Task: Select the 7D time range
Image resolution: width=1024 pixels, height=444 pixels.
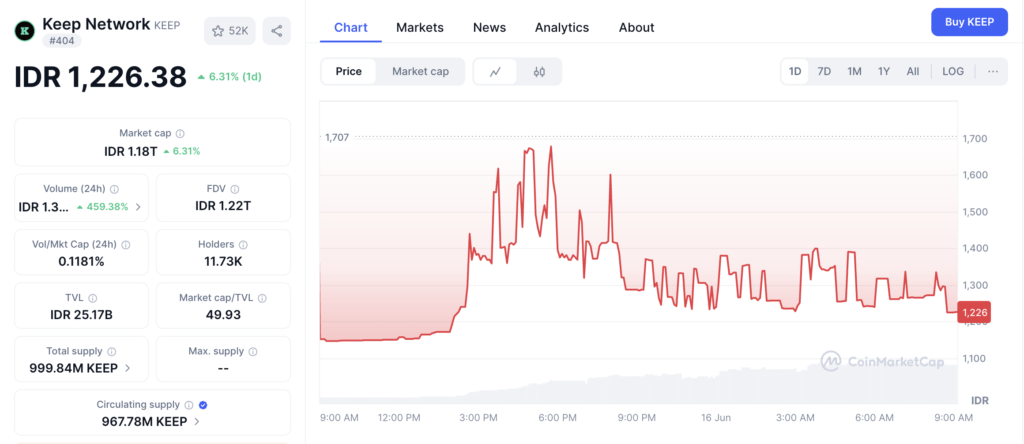Action: [x=824, y=72]
